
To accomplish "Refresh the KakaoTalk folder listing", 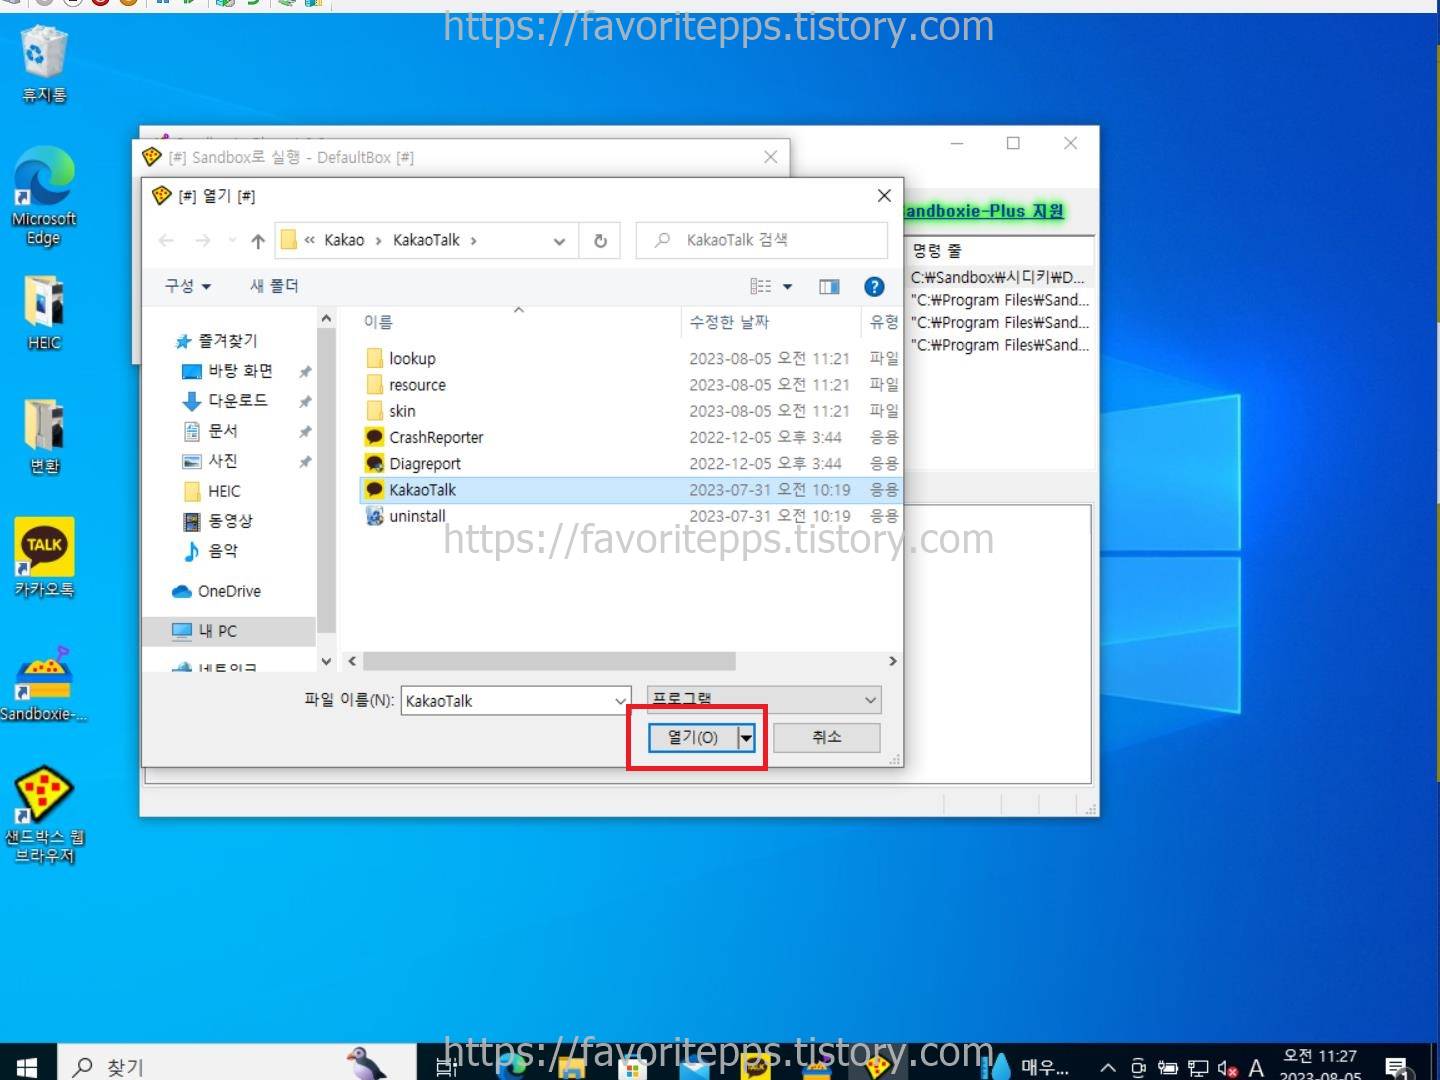I will pos(600,240).
